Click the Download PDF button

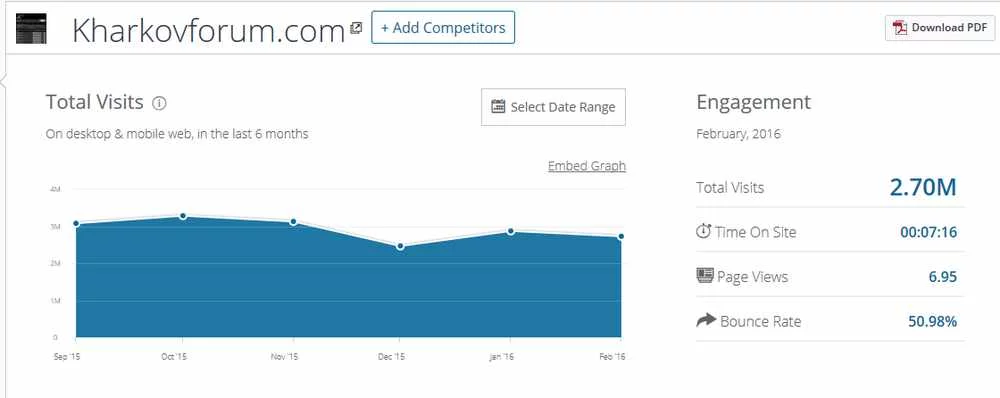point(939,28)
